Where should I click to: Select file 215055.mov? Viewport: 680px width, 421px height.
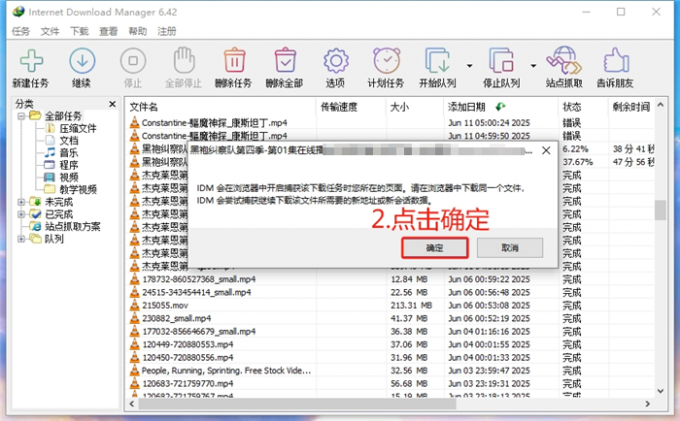166,305
